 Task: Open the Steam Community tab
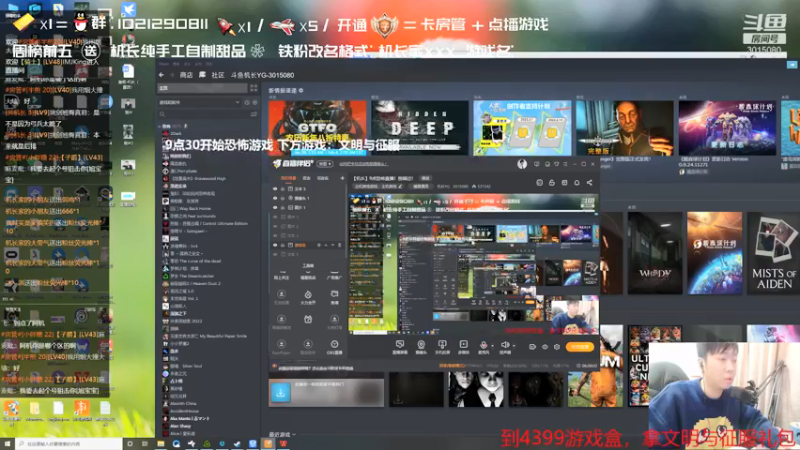tap(218, 75)
